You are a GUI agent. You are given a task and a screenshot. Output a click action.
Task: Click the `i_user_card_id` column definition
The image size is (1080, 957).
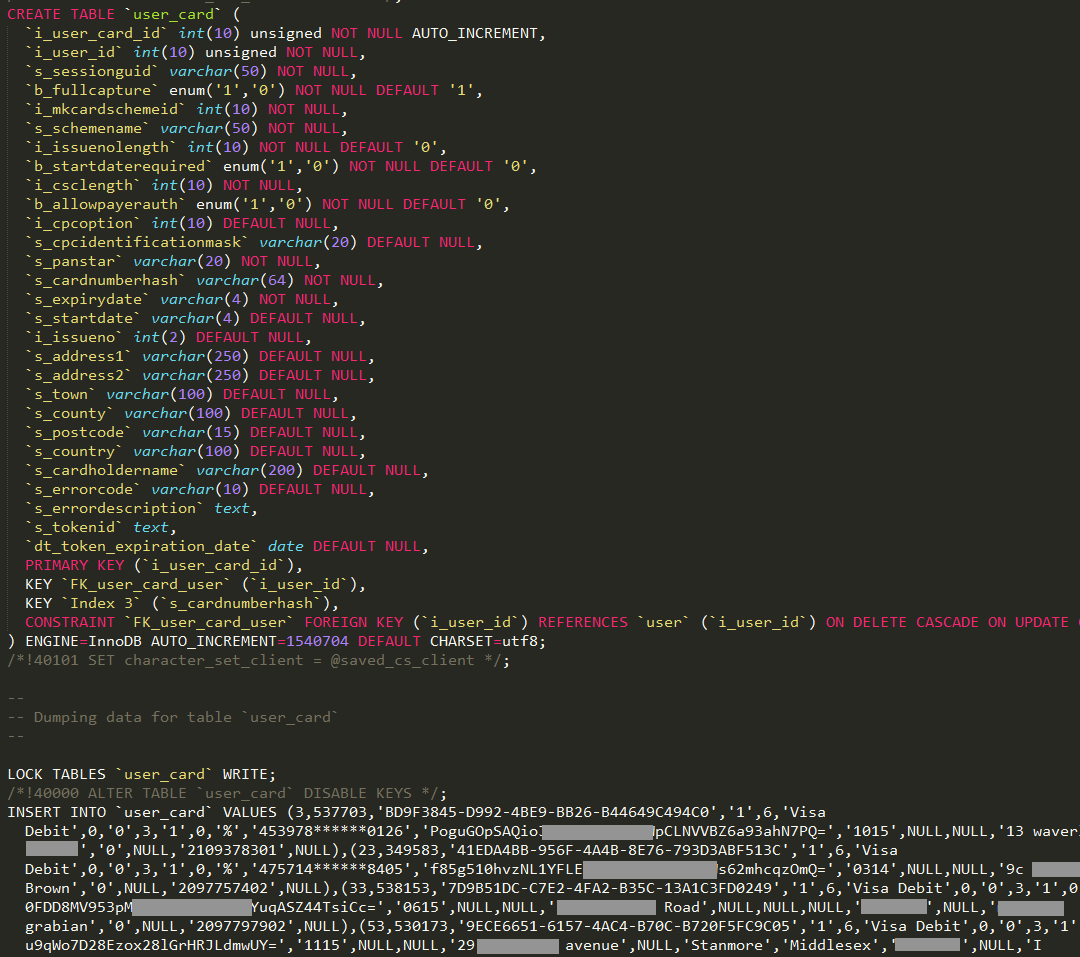tap(285, 33)
